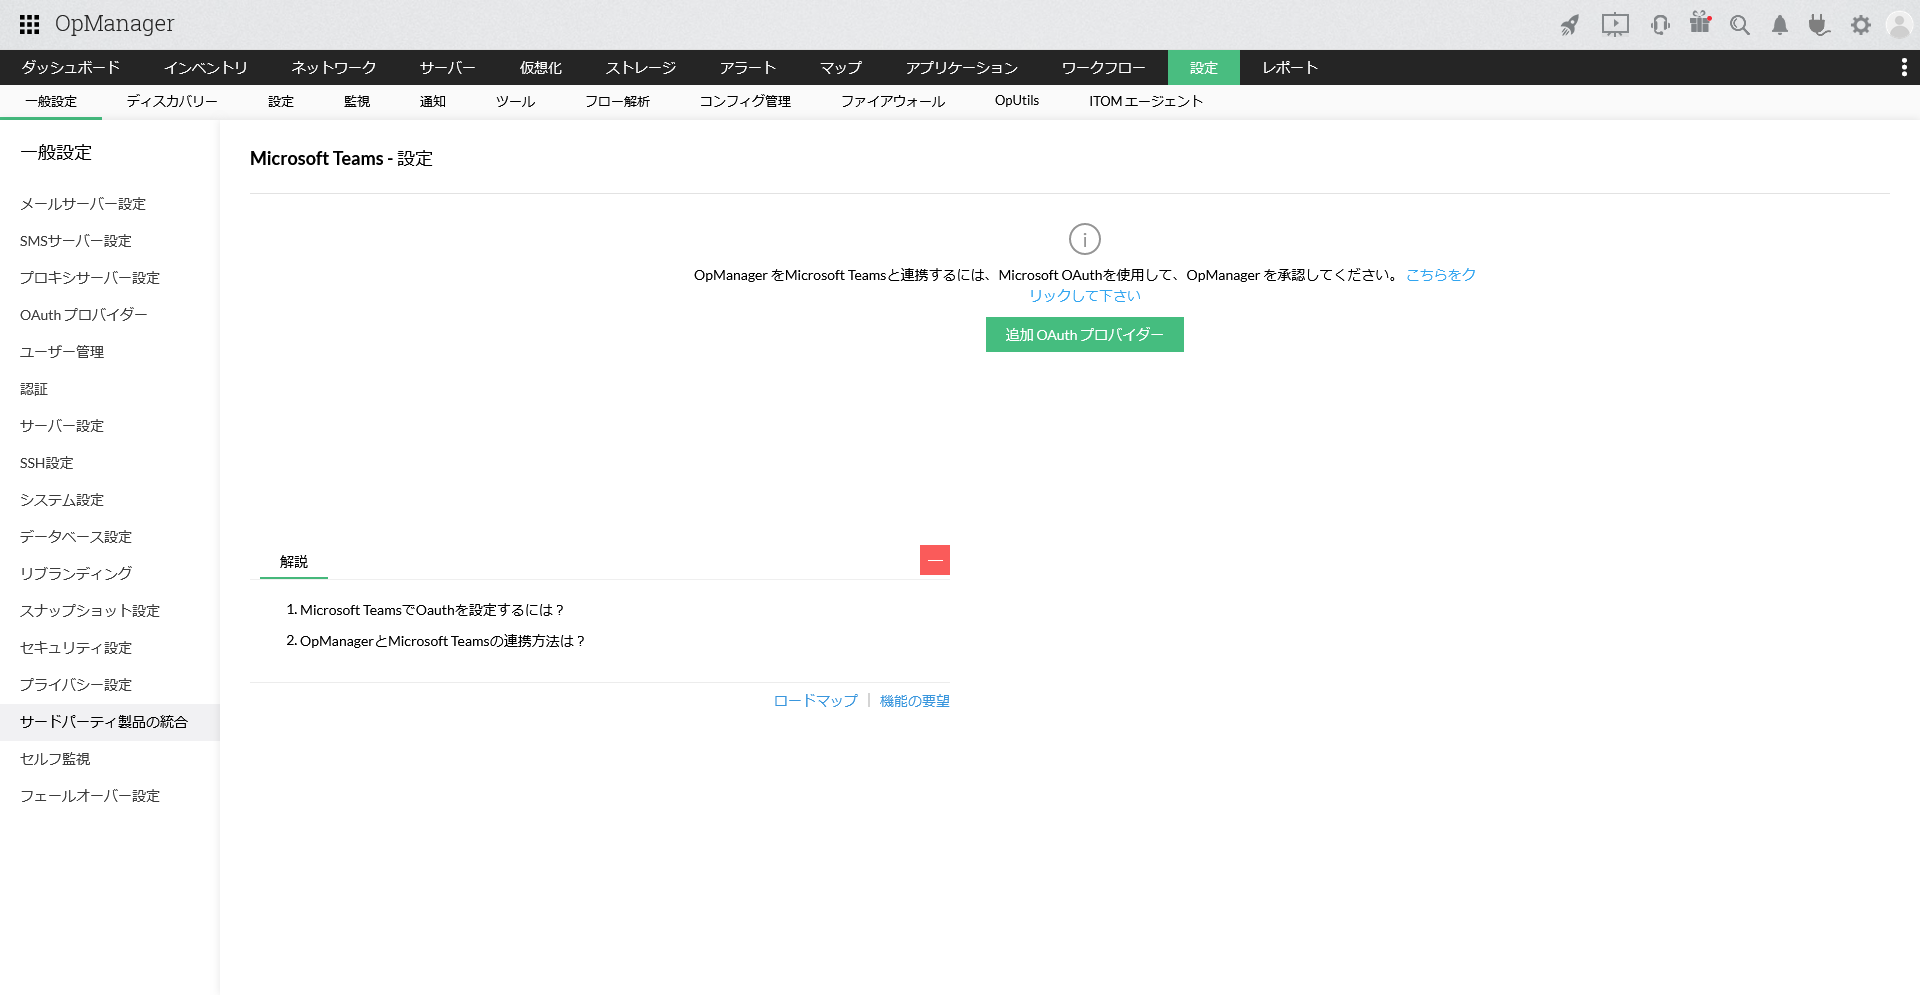Open the フロー解析 sub-tab
Viewport: 1920px width, 995px height.
[x=617, y=101]
